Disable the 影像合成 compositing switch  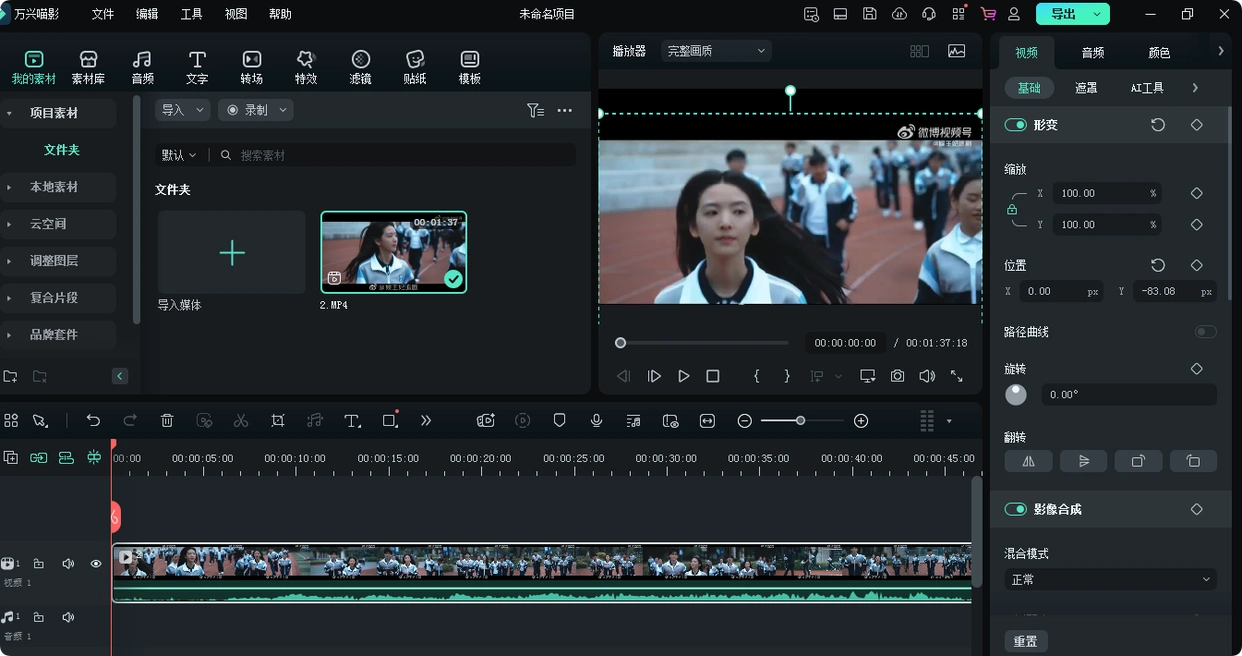pyautogui.click(x=1016, y=509)
